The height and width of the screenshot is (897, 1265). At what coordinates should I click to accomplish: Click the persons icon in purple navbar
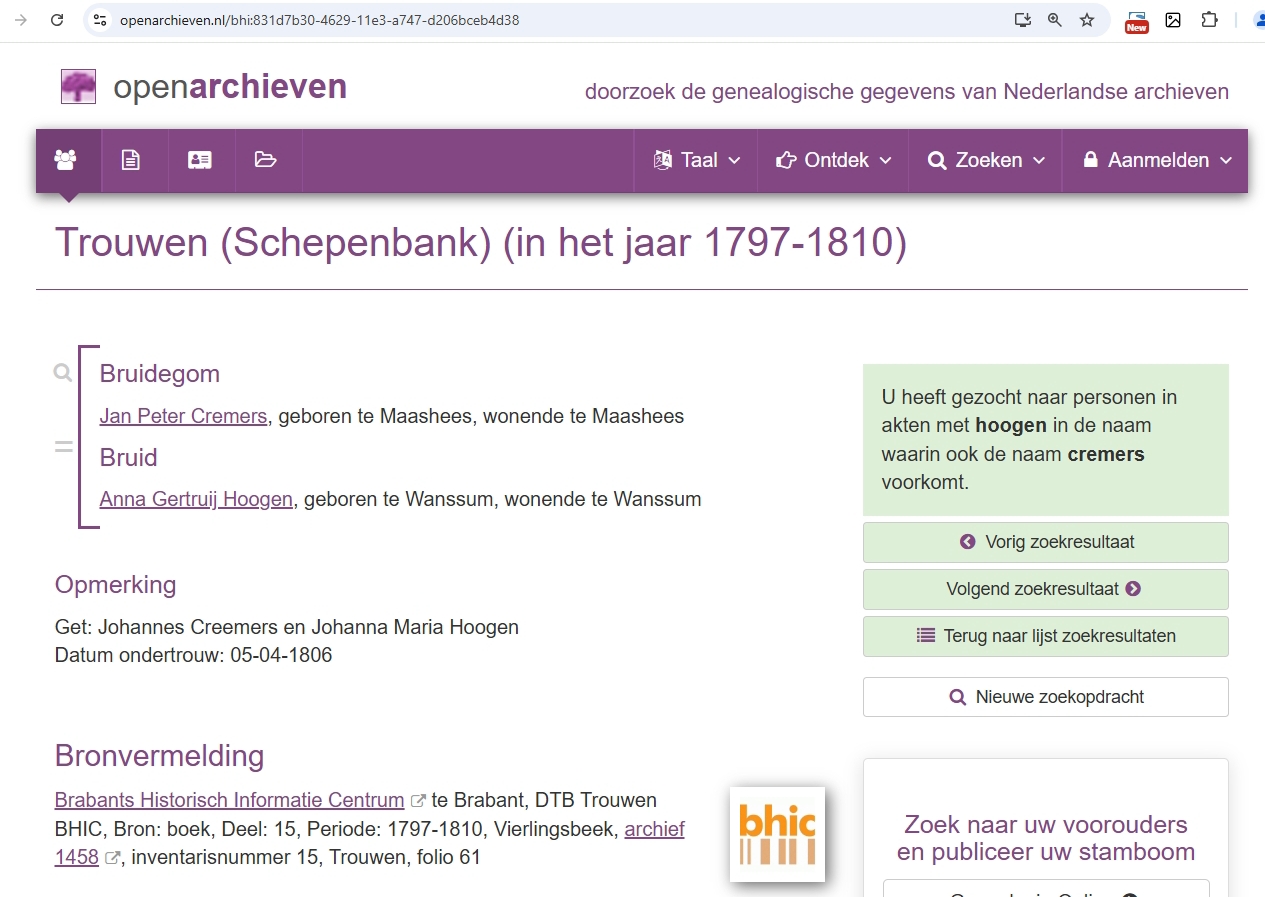(x=66, y=160)
